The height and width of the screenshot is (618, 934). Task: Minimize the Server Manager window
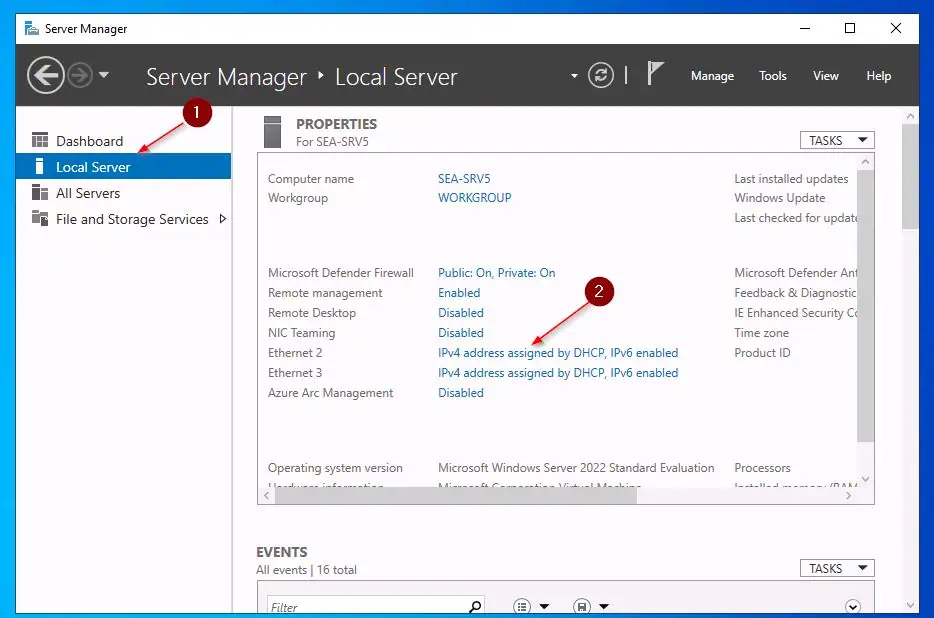[x=805, y=28]
